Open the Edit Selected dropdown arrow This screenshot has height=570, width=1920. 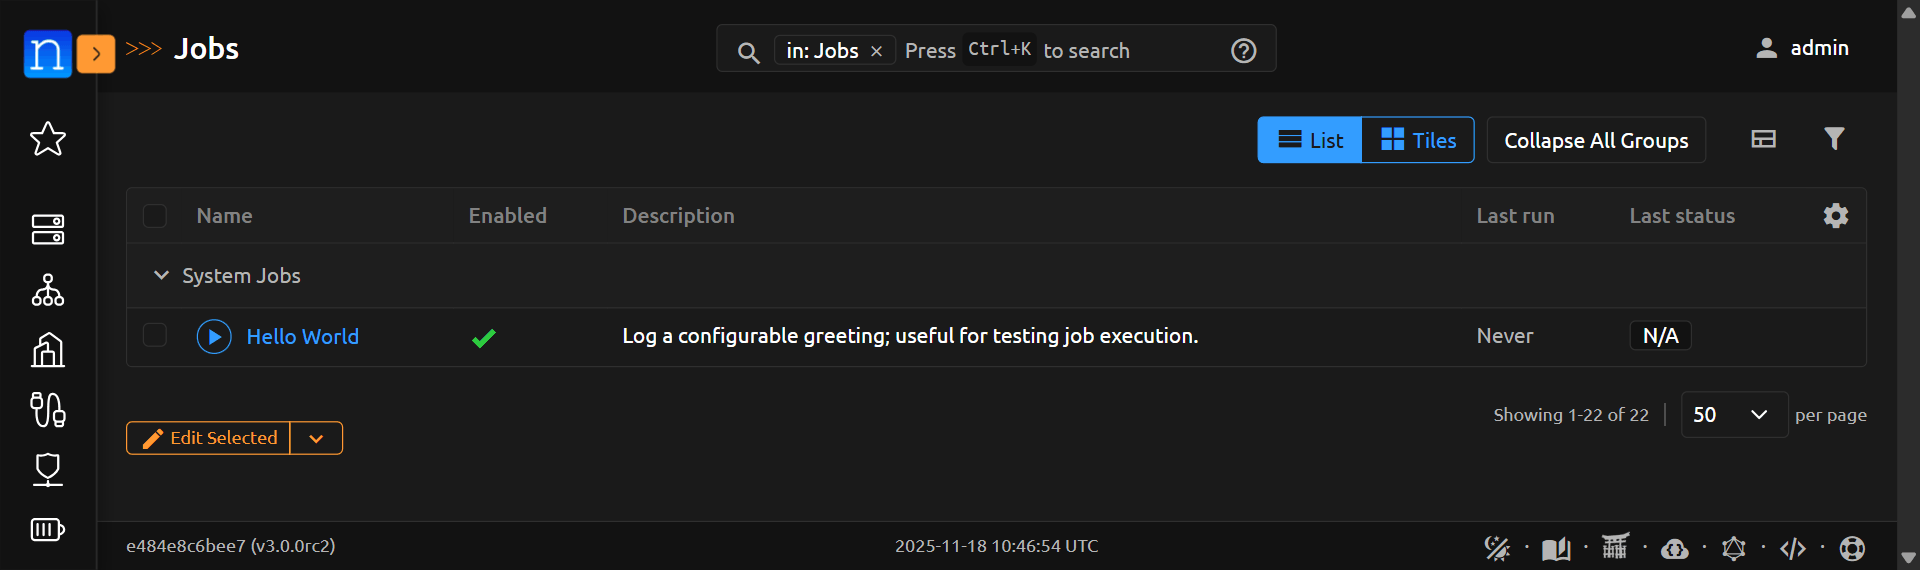point(316,438)
